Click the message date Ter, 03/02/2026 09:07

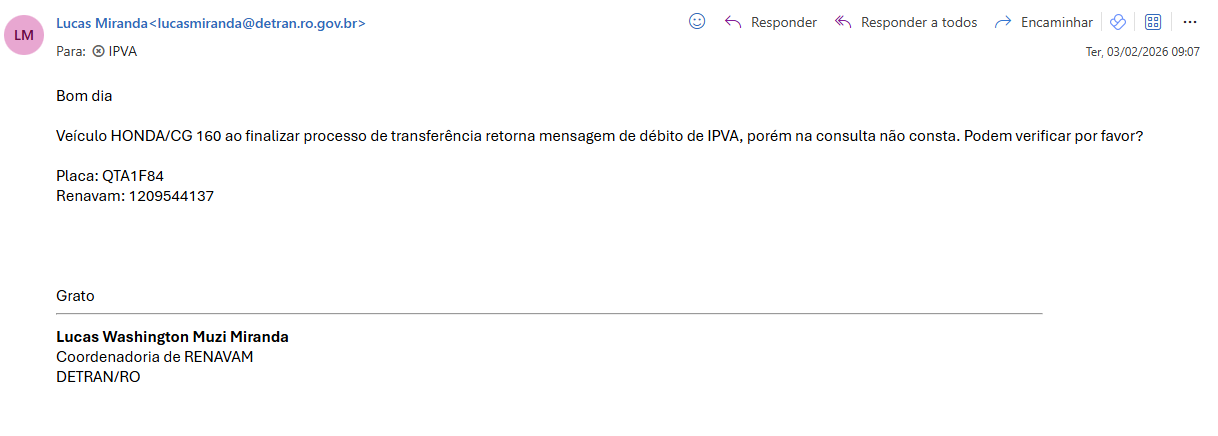[x=1142, y=52]
